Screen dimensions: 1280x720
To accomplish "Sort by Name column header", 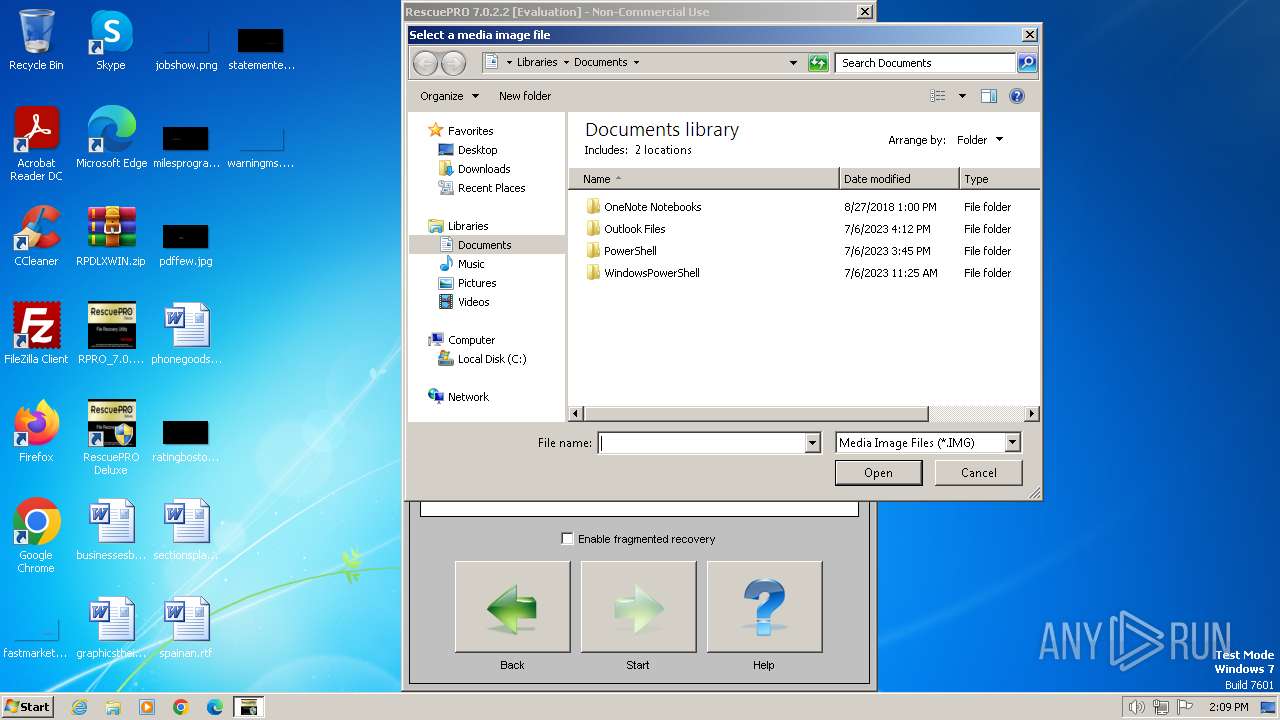I will (704, 179).
